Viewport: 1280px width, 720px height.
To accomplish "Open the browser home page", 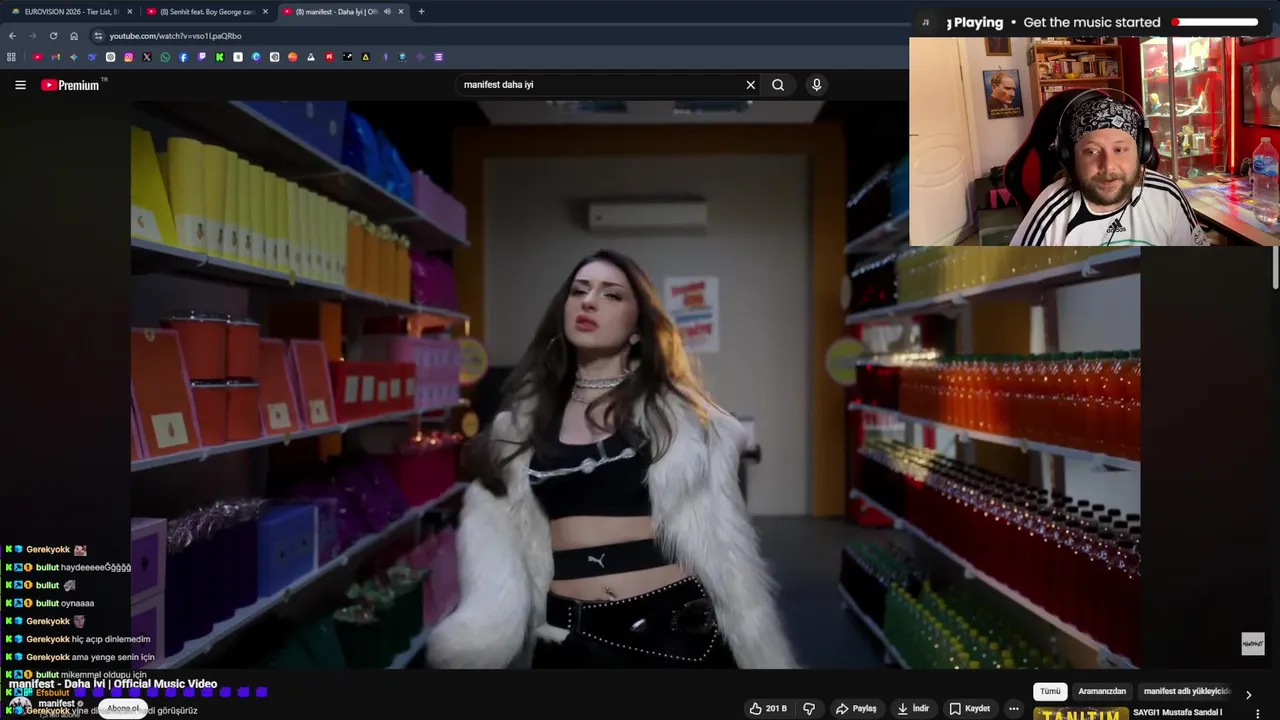I will tap(73, 36).
